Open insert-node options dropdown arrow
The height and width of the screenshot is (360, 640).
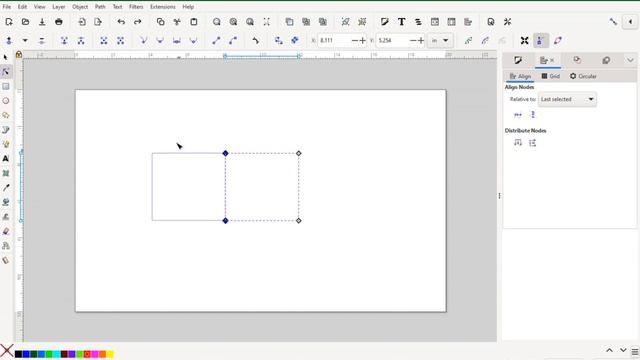[25, 40]
